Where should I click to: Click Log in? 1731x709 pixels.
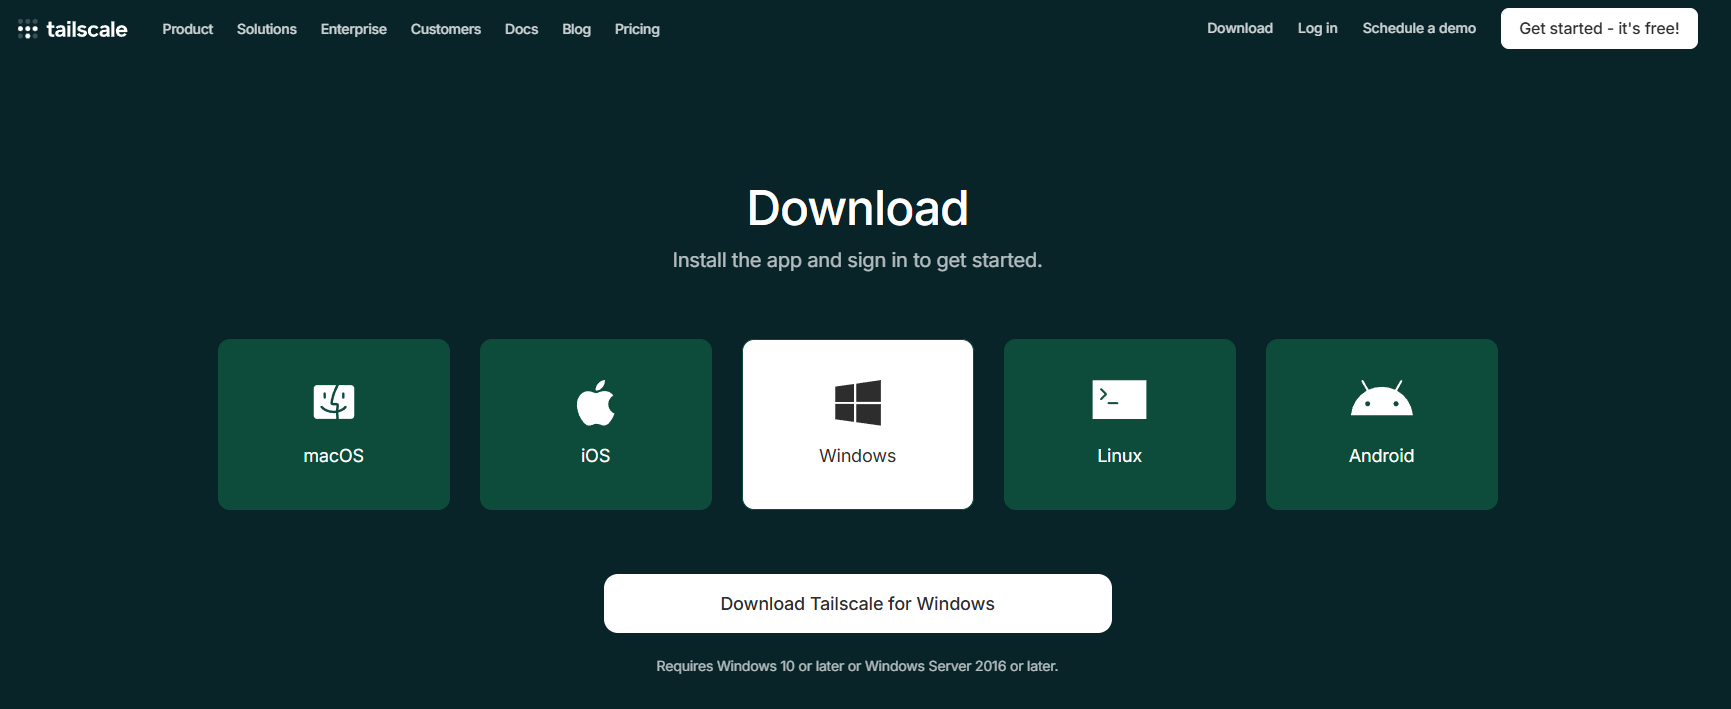(1318, 28)
